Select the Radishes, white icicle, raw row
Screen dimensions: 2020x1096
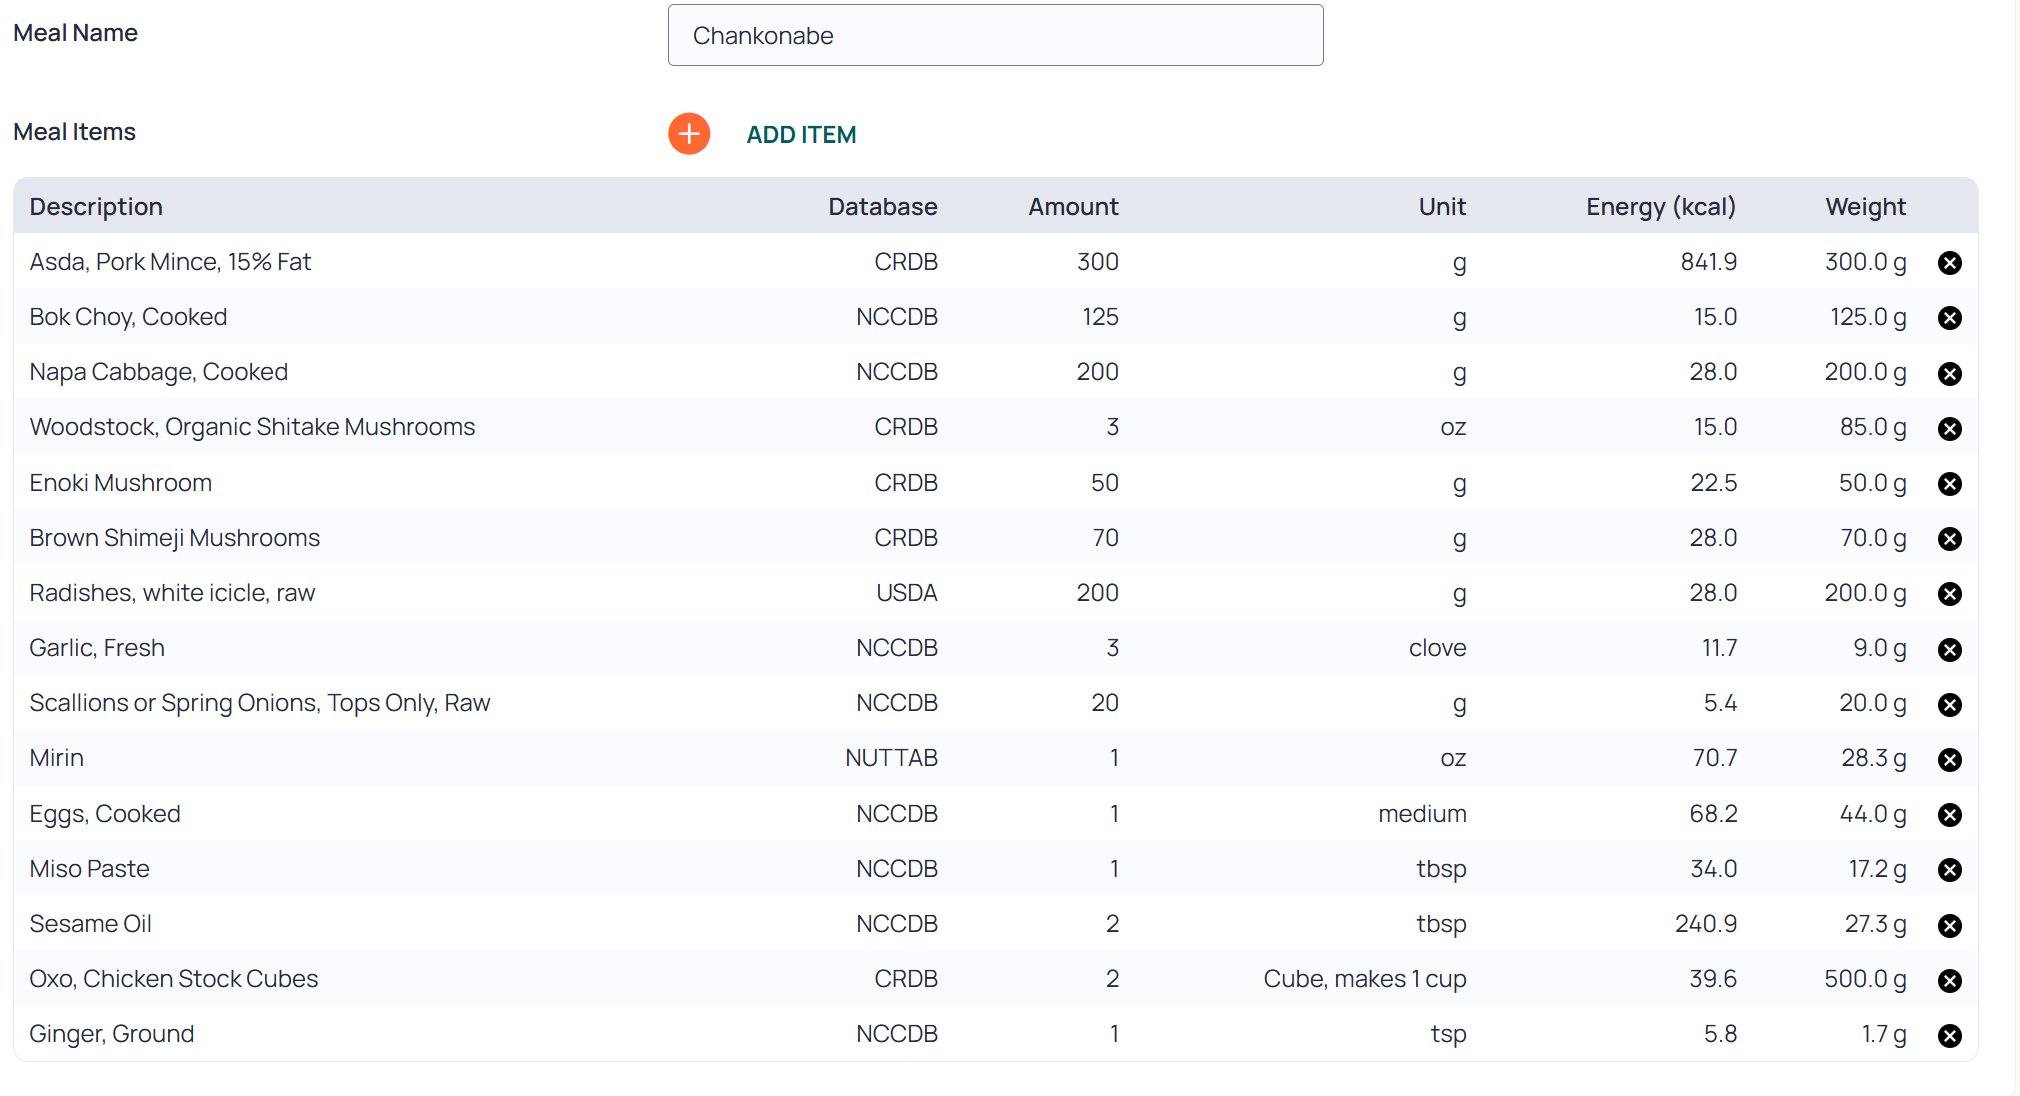coord(995,593)
